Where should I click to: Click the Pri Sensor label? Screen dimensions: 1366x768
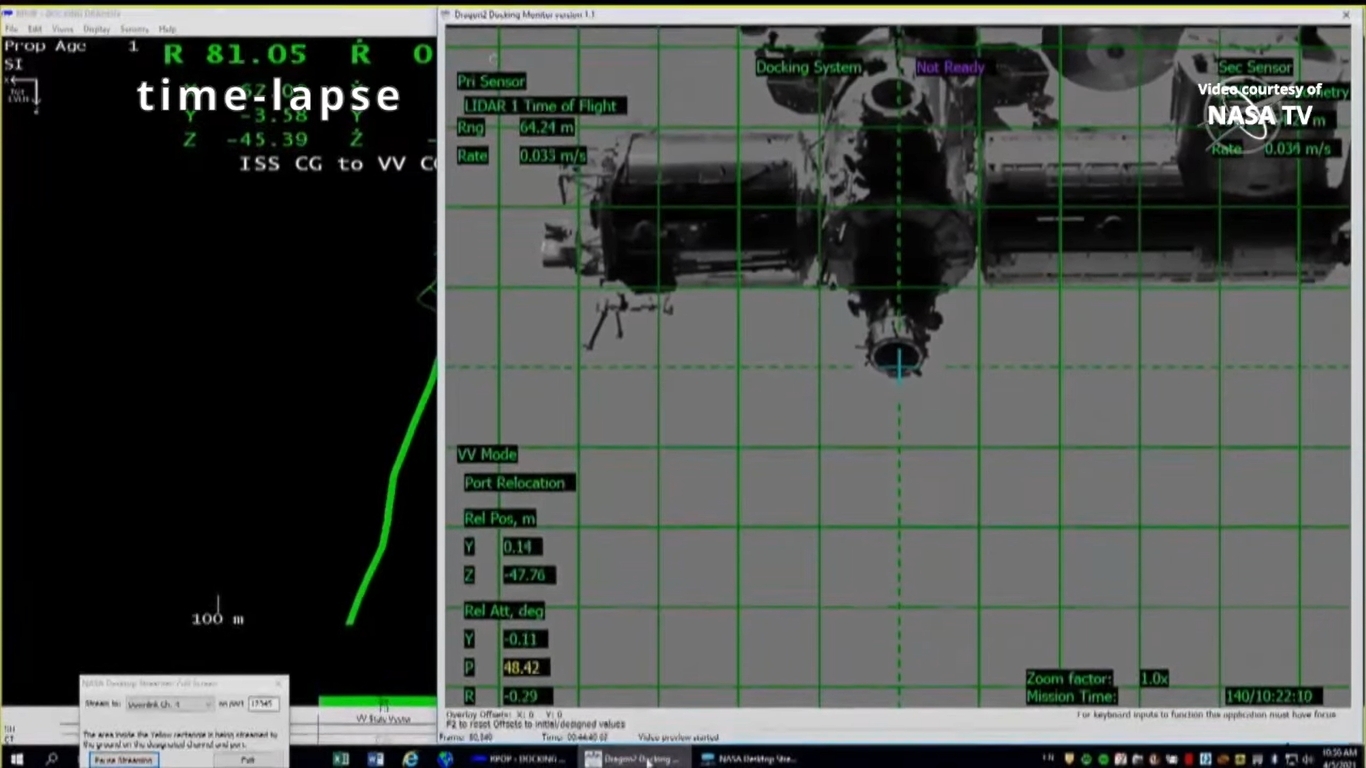pyautogui.click(x=491, y=81)
